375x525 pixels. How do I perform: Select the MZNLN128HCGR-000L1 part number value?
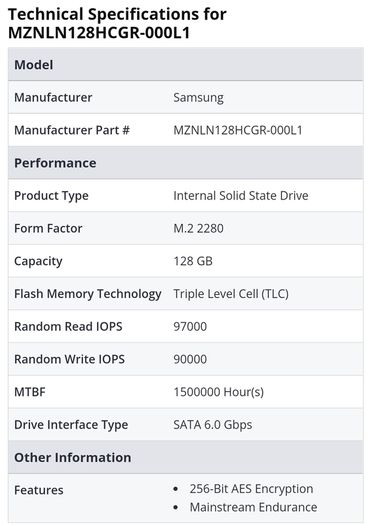pos(238,130)
